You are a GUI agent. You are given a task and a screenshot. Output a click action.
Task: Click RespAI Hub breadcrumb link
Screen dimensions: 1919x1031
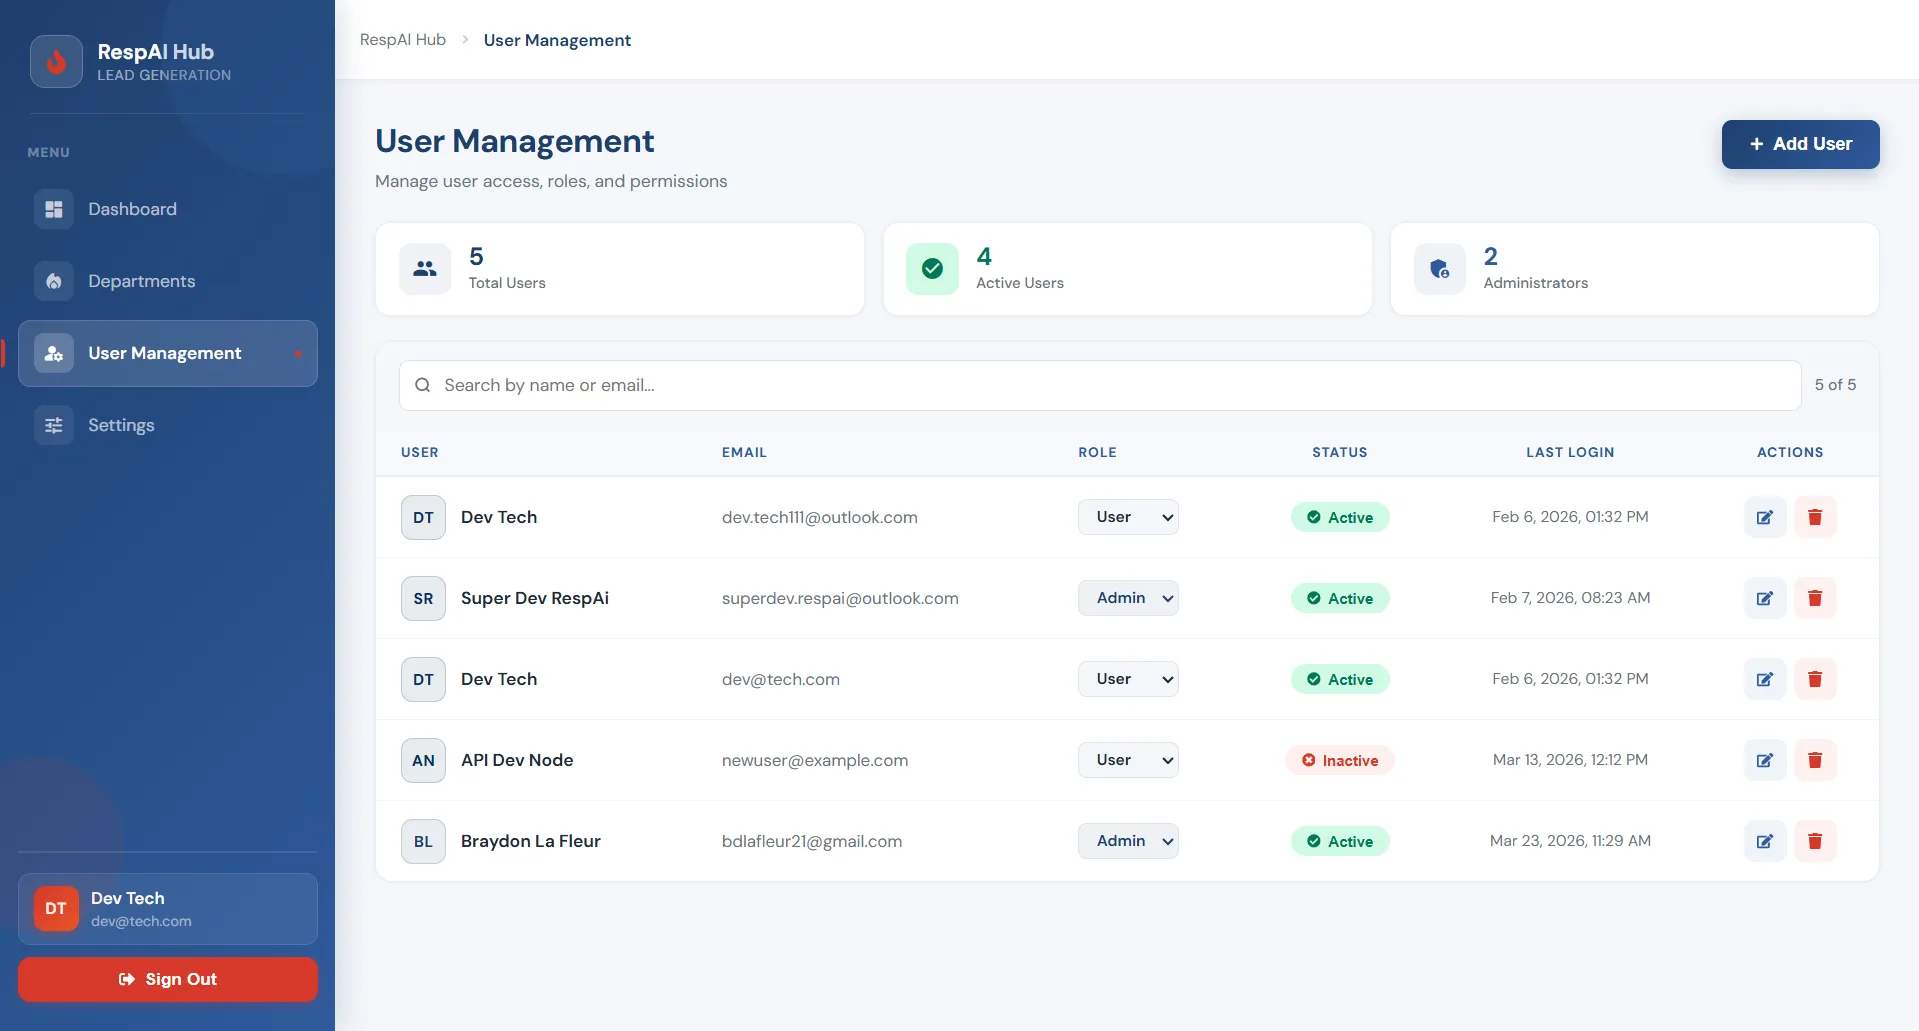coord(403,40)
